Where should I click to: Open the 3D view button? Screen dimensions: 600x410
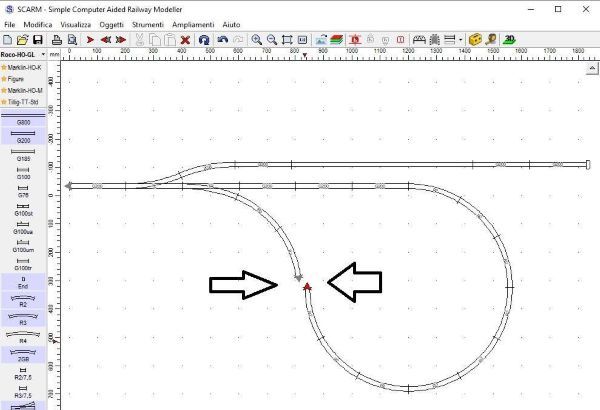(x=509, y=39)
